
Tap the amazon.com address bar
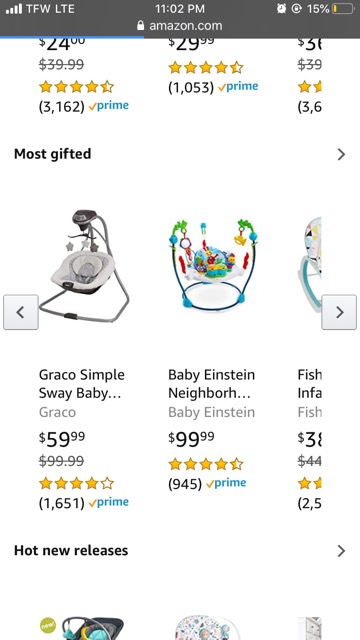tap(180, 26)
